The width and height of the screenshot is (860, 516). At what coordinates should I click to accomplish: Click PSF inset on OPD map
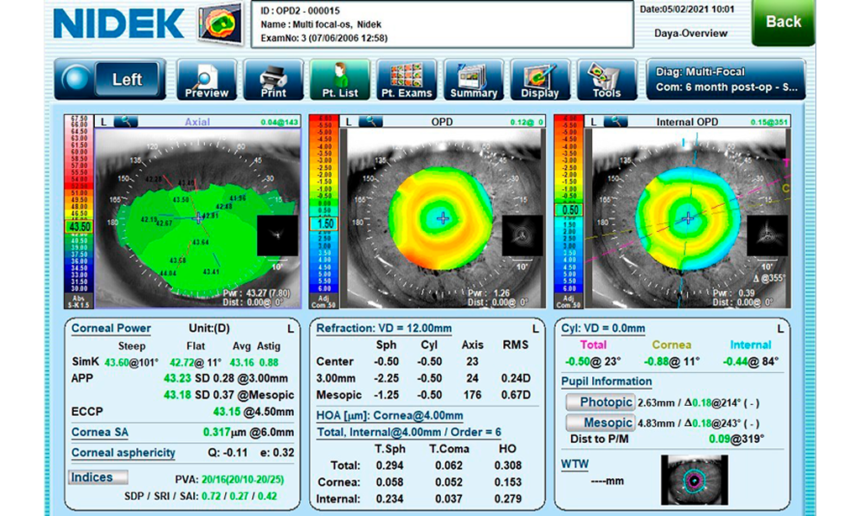click(523, 235)
